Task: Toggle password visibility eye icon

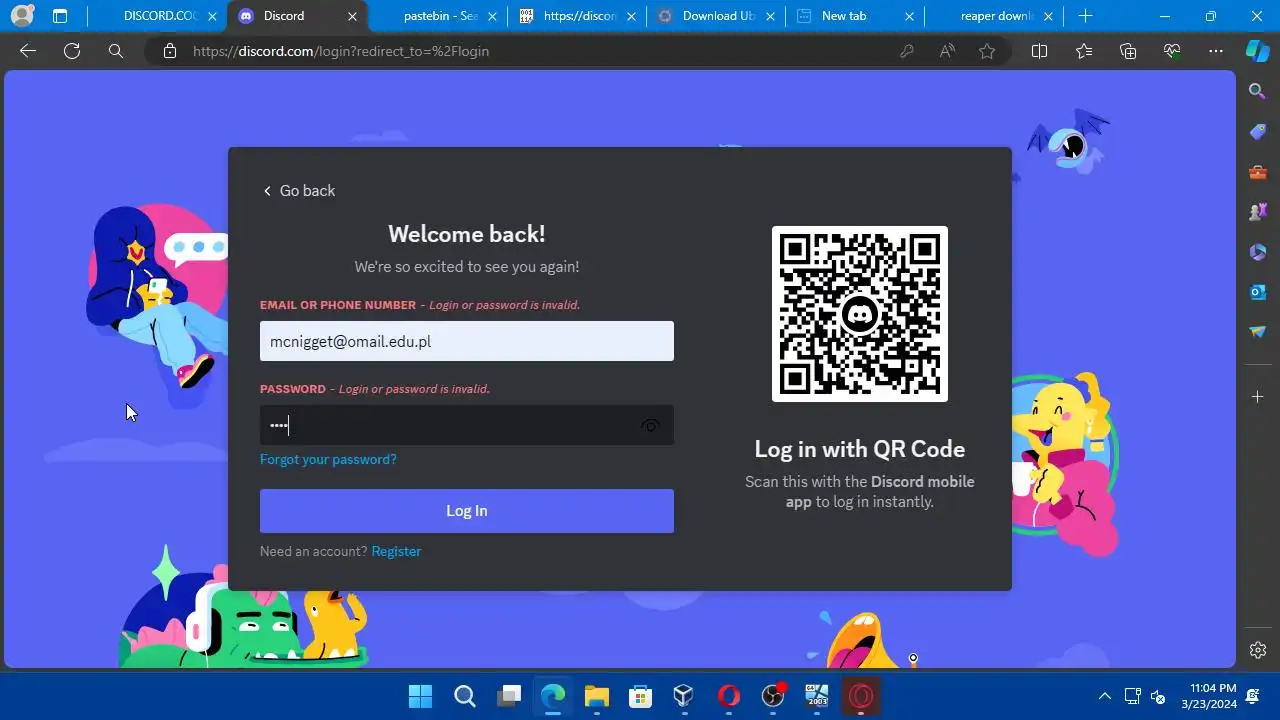Action: pyautogui.click(x=650, y=426)
